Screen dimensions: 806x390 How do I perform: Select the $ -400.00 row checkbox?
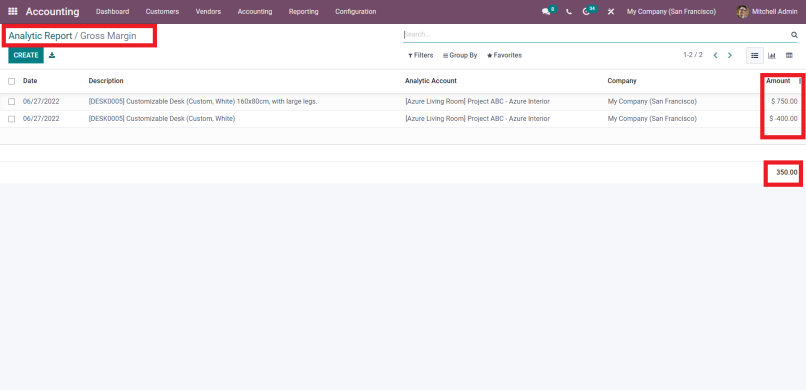pos(11,119)
